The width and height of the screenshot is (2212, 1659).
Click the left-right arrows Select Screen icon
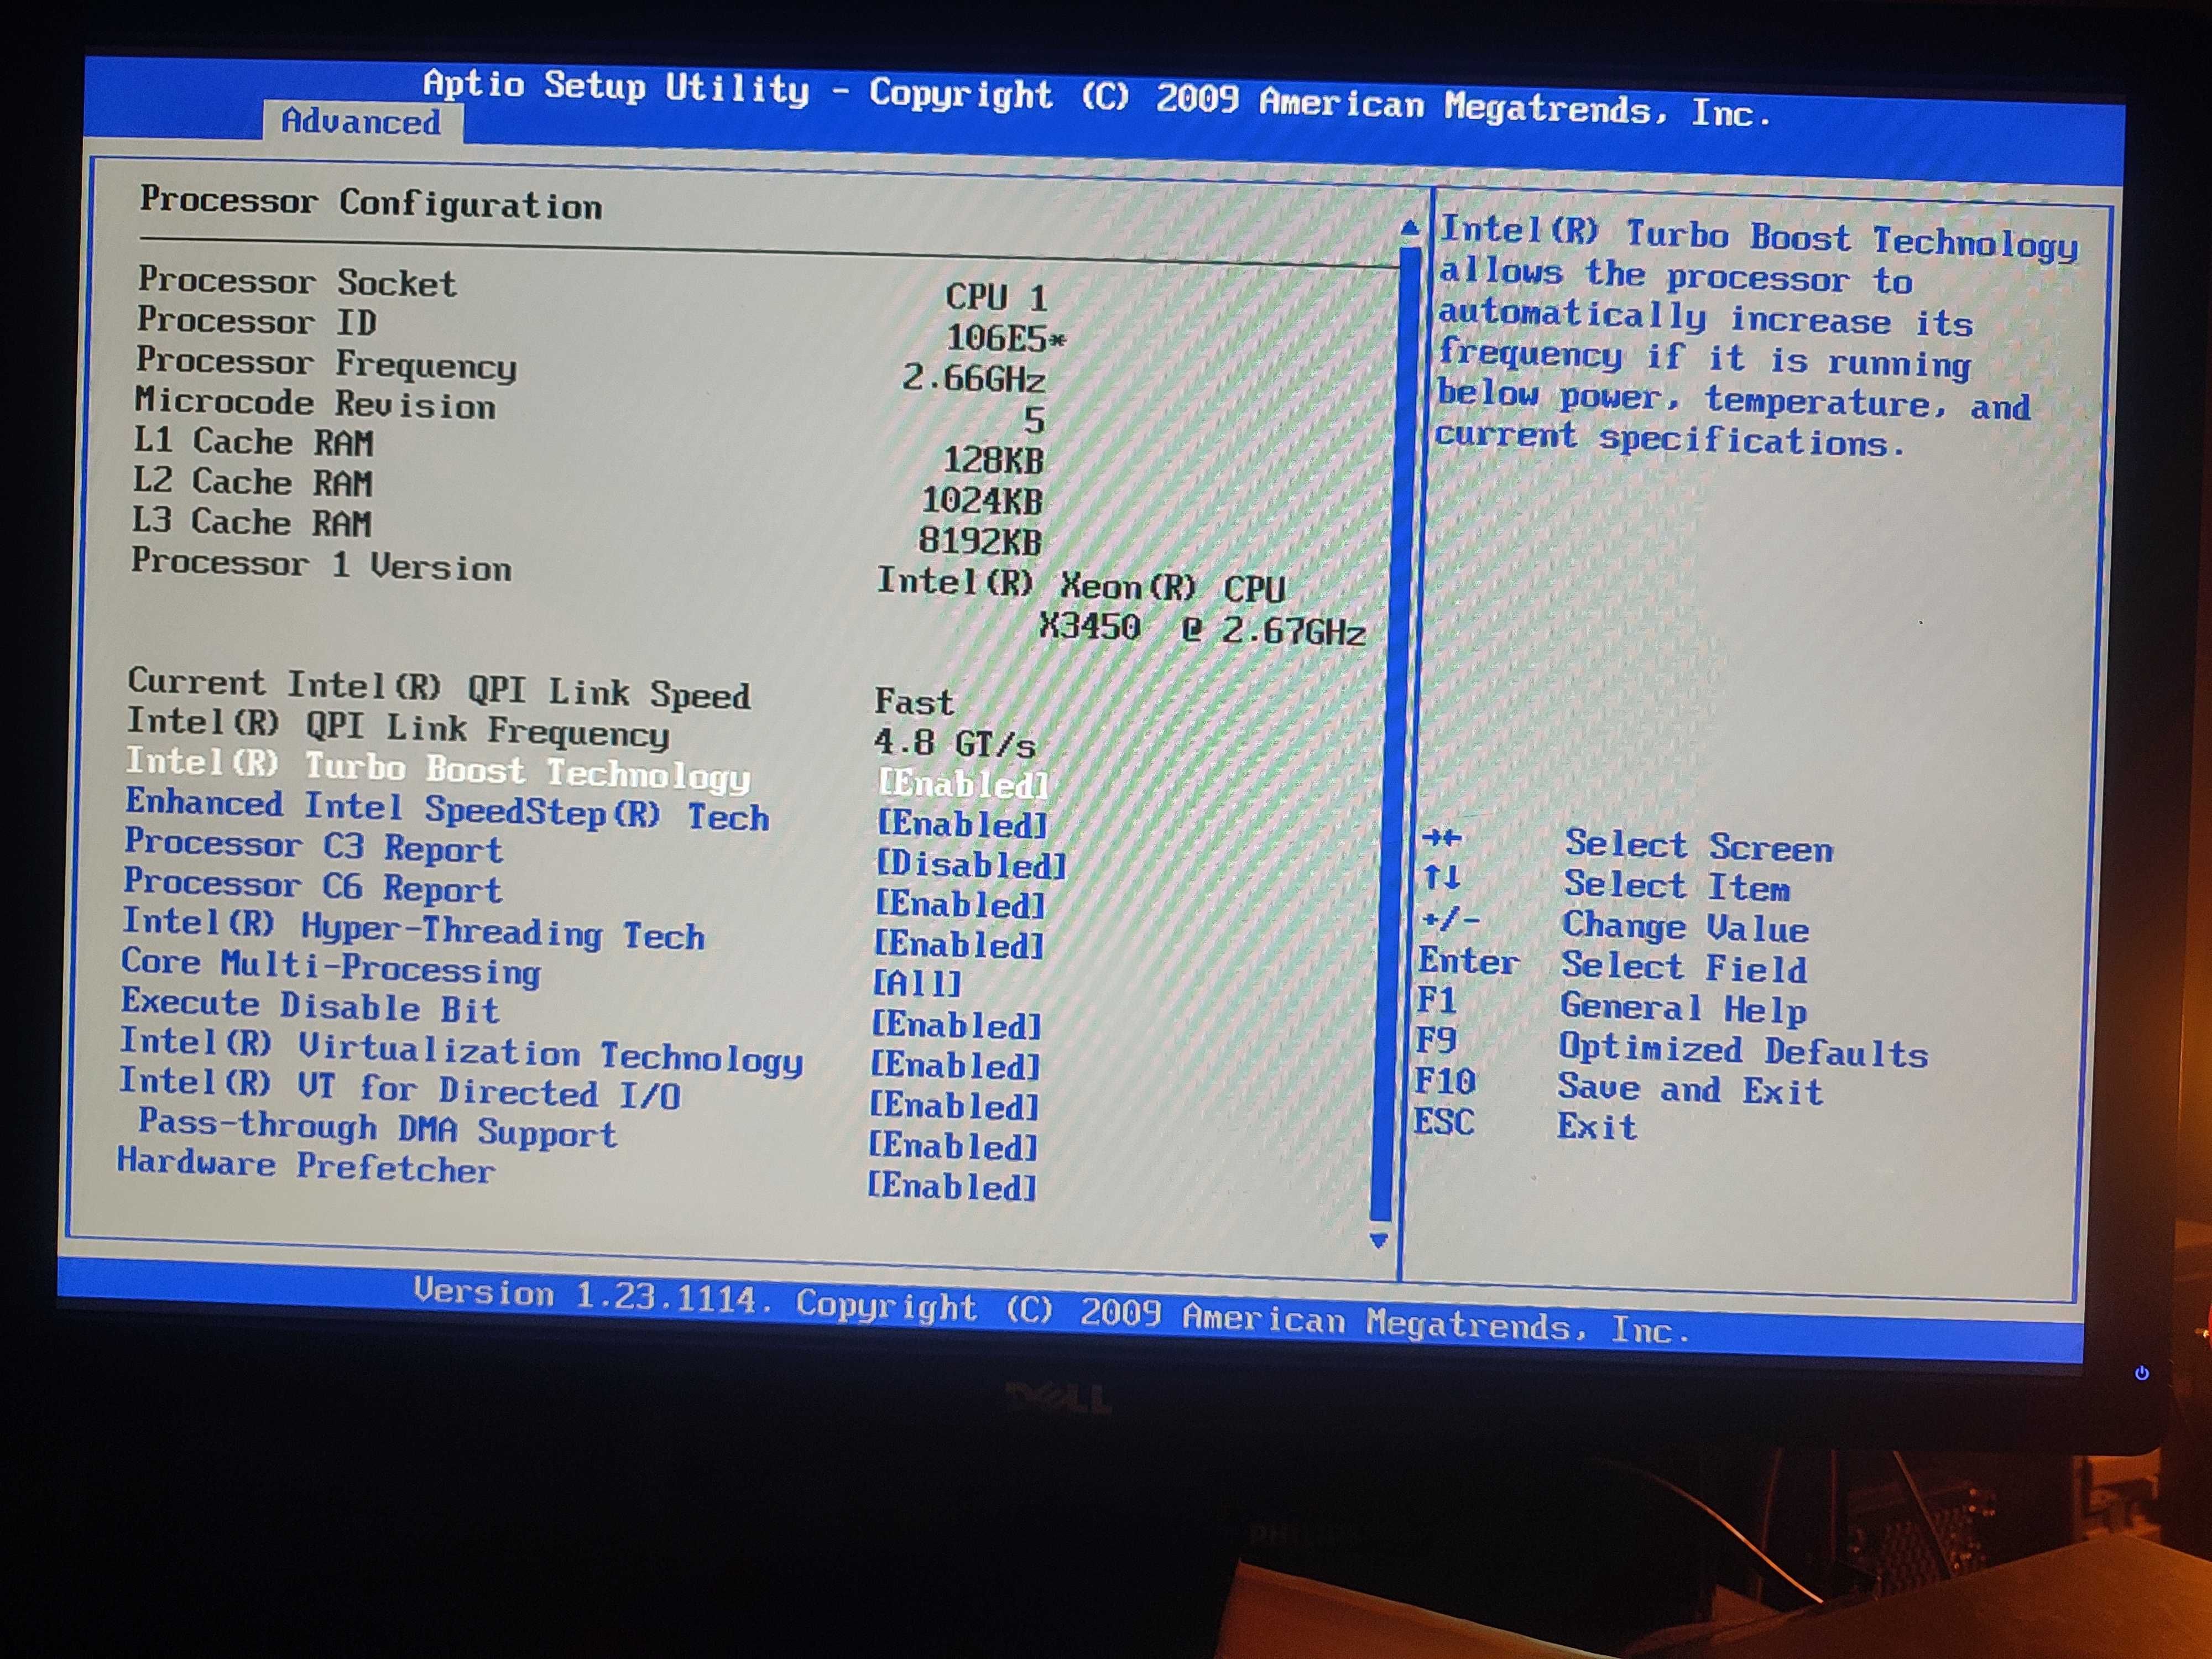pos(1442,838)
